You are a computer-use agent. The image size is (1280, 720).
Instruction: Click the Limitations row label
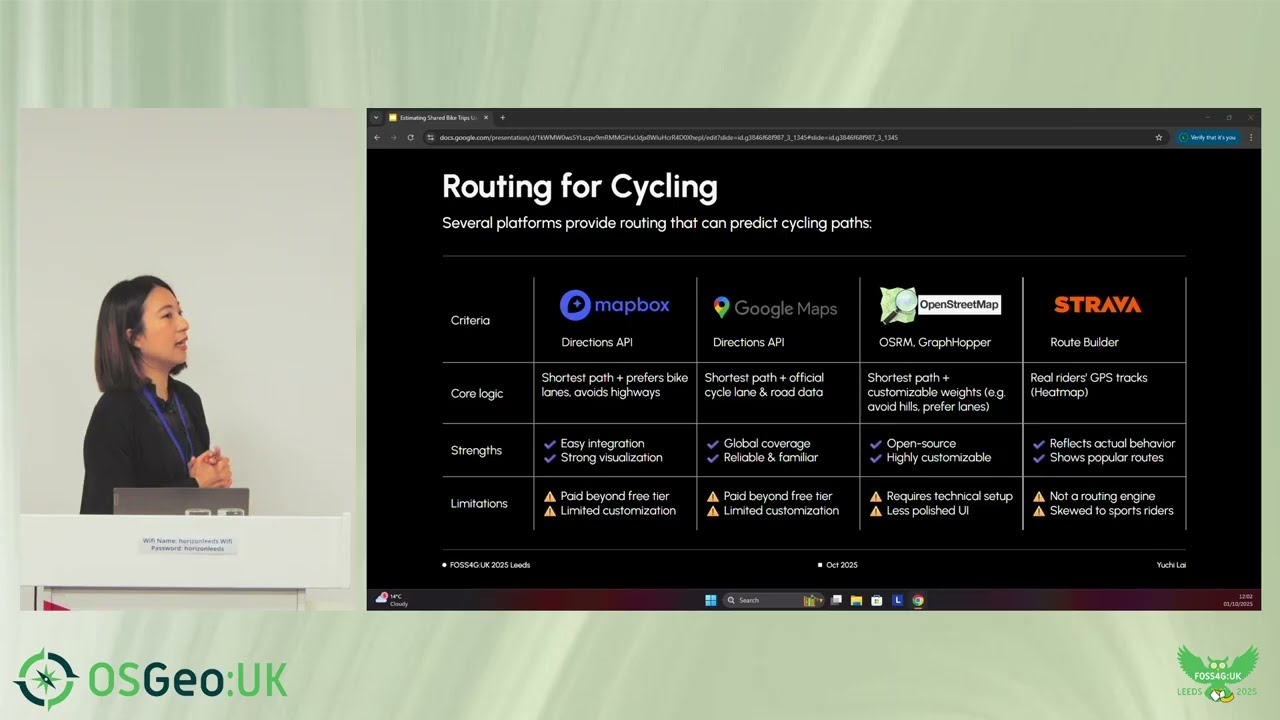click(479, 504)
